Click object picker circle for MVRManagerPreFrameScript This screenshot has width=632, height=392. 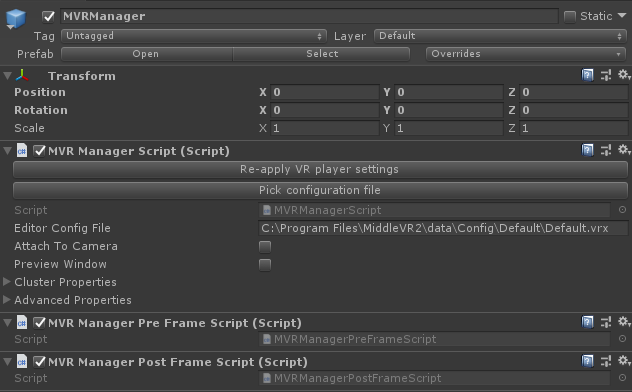622,339
